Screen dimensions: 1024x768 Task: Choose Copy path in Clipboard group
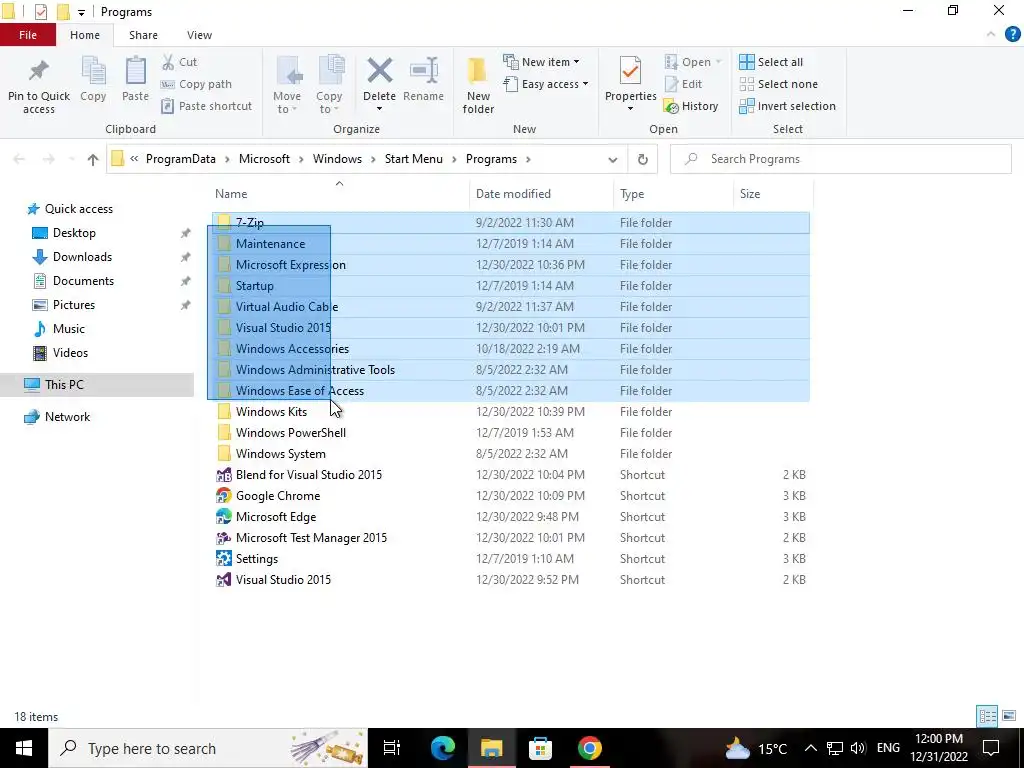click(x=197, y=84)
